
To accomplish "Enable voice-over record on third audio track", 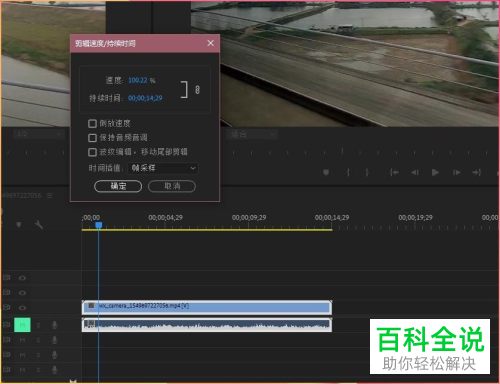I will point(54,355).
